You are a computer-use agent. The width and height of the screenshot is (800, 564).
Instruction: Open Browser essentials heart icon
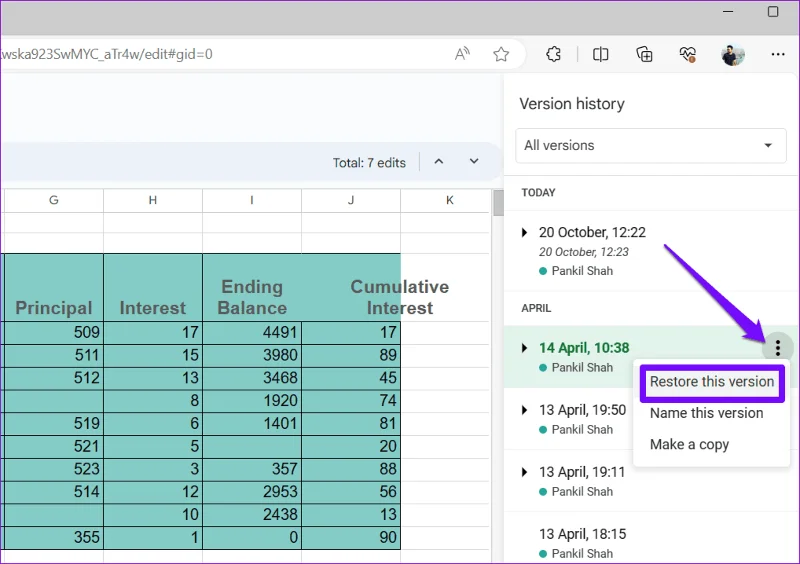click(x=688, y=54)
